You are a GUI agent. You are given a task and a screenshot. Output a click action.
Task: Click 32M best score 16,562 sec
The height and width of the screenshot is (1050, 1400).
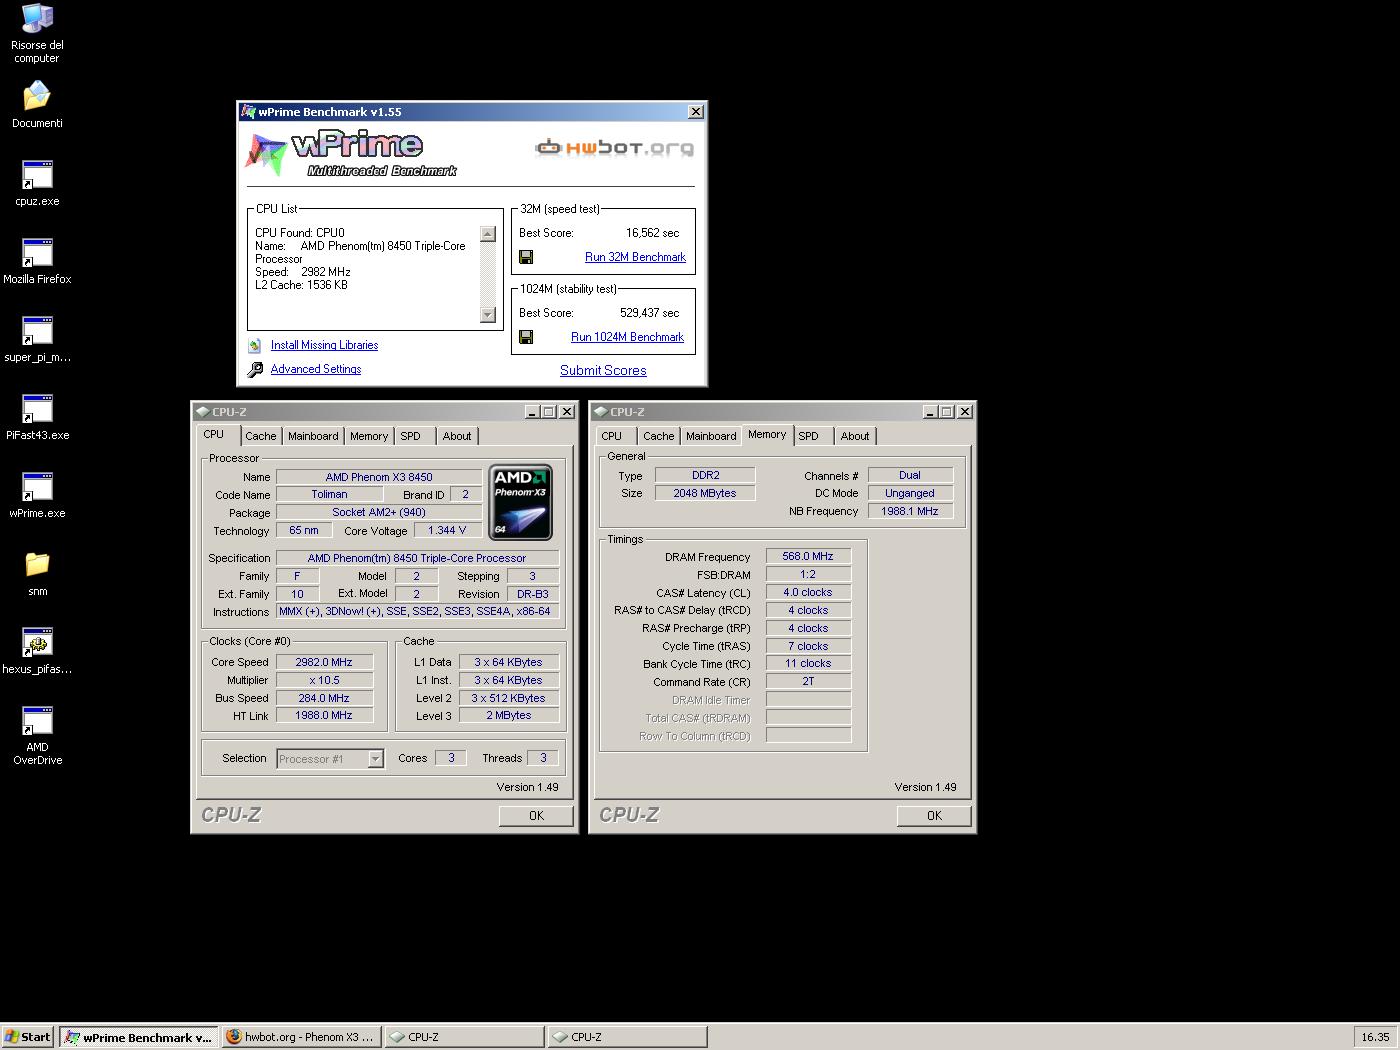(652, 233)
